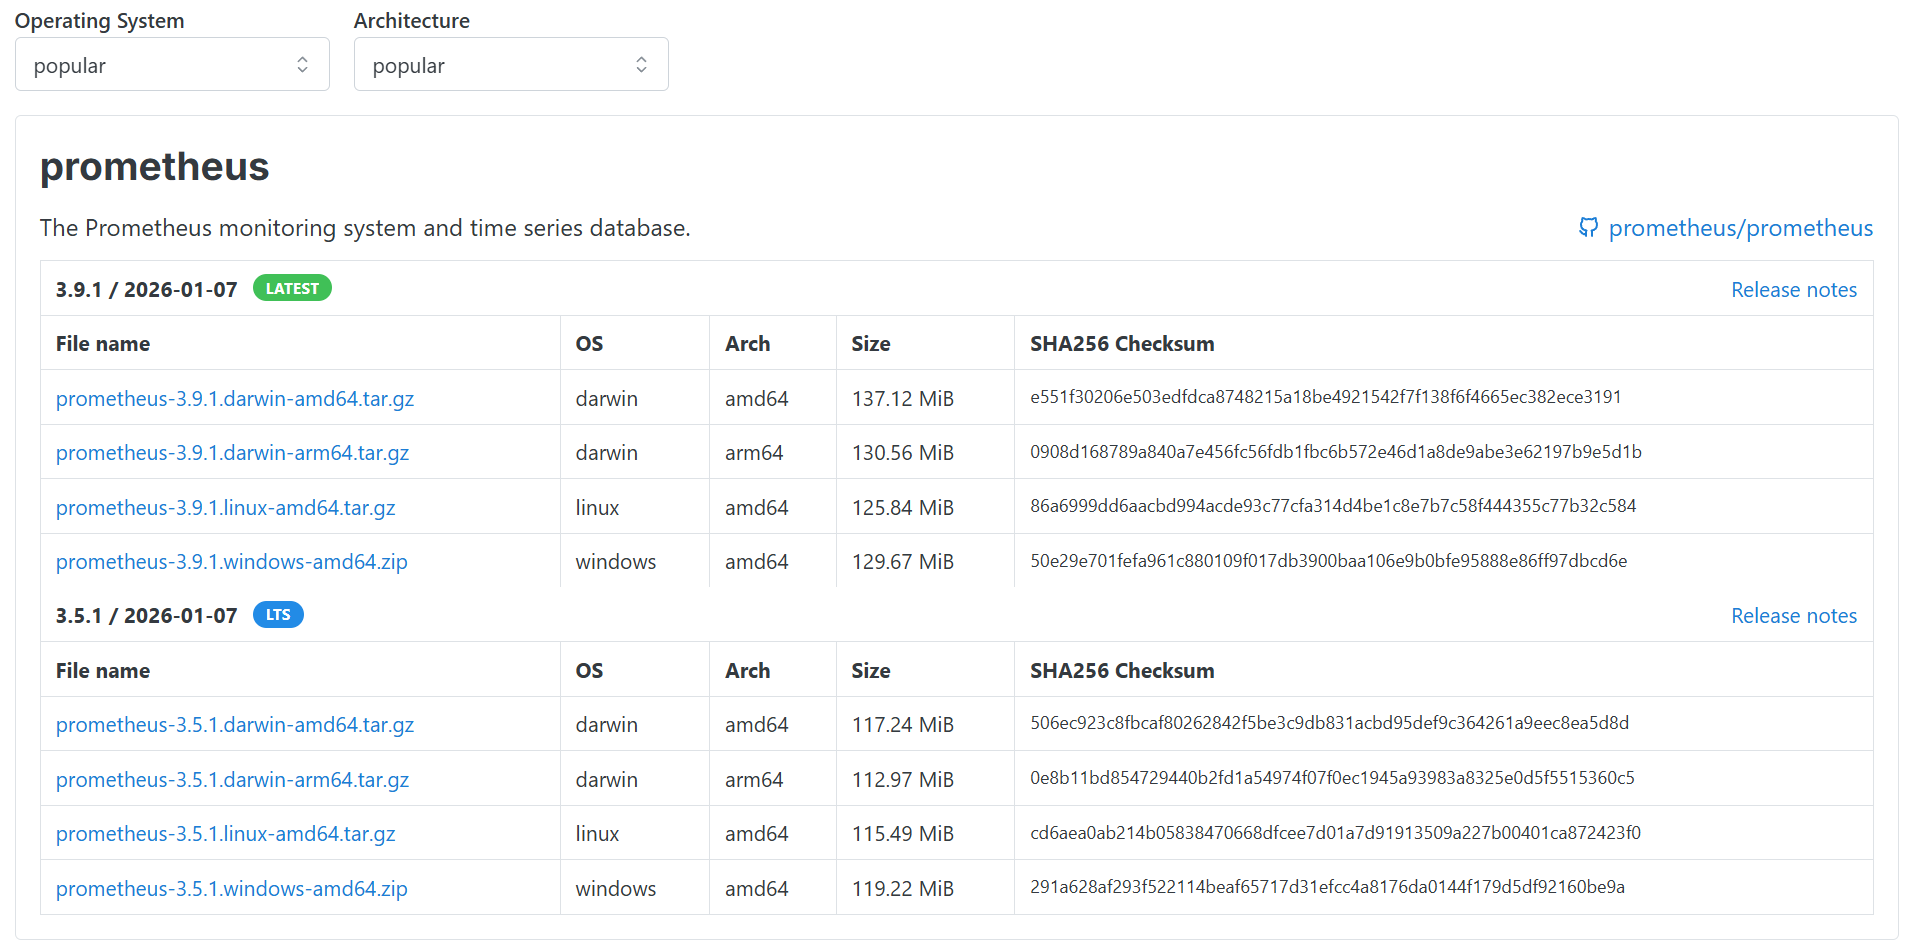The image size is (1908, 944).
Task: Select checksum starting with e551f30206e5
Action: (1326, 397)
